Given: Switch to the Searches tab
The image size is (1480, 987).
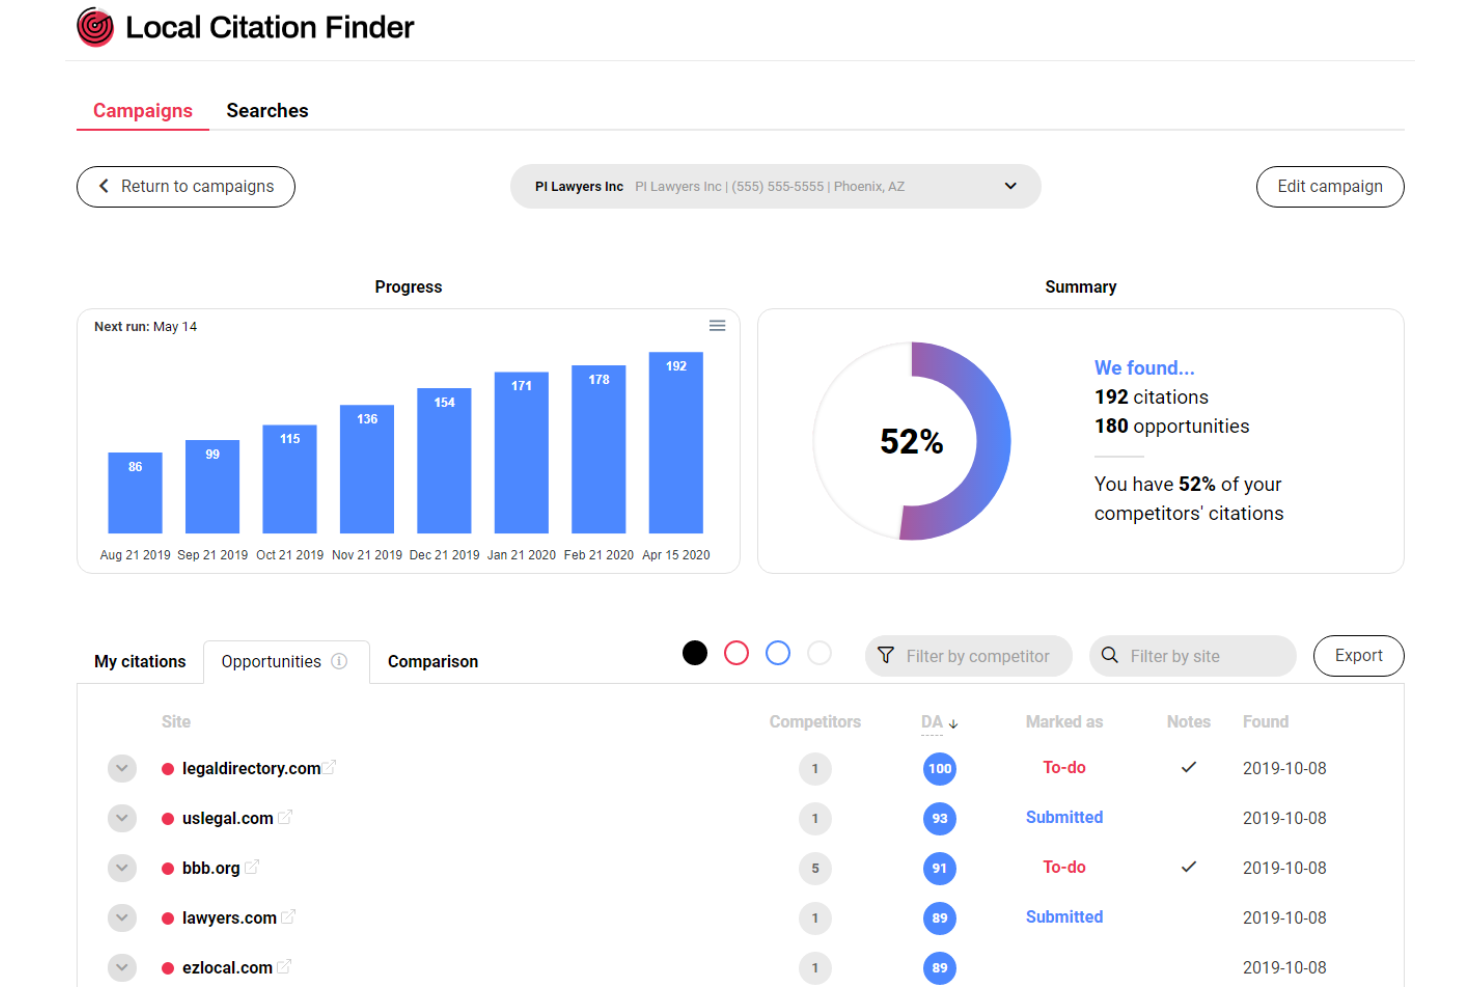Looking at the screenshot, I should (267, 110).
